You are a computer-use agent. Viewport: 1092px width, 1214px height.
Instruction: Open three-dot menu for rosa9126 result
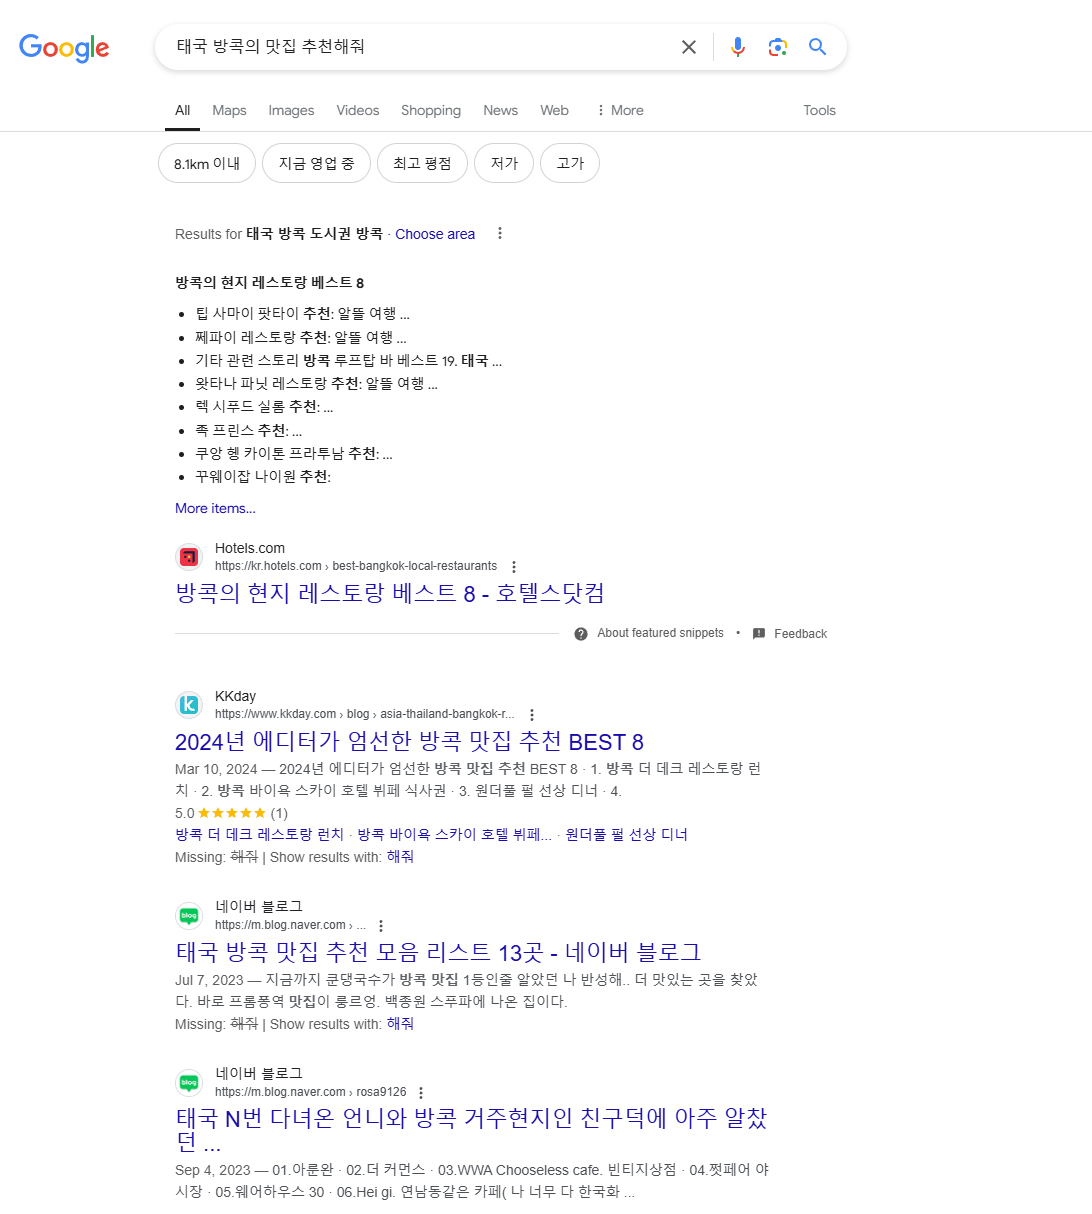[x=421, y=1093]
